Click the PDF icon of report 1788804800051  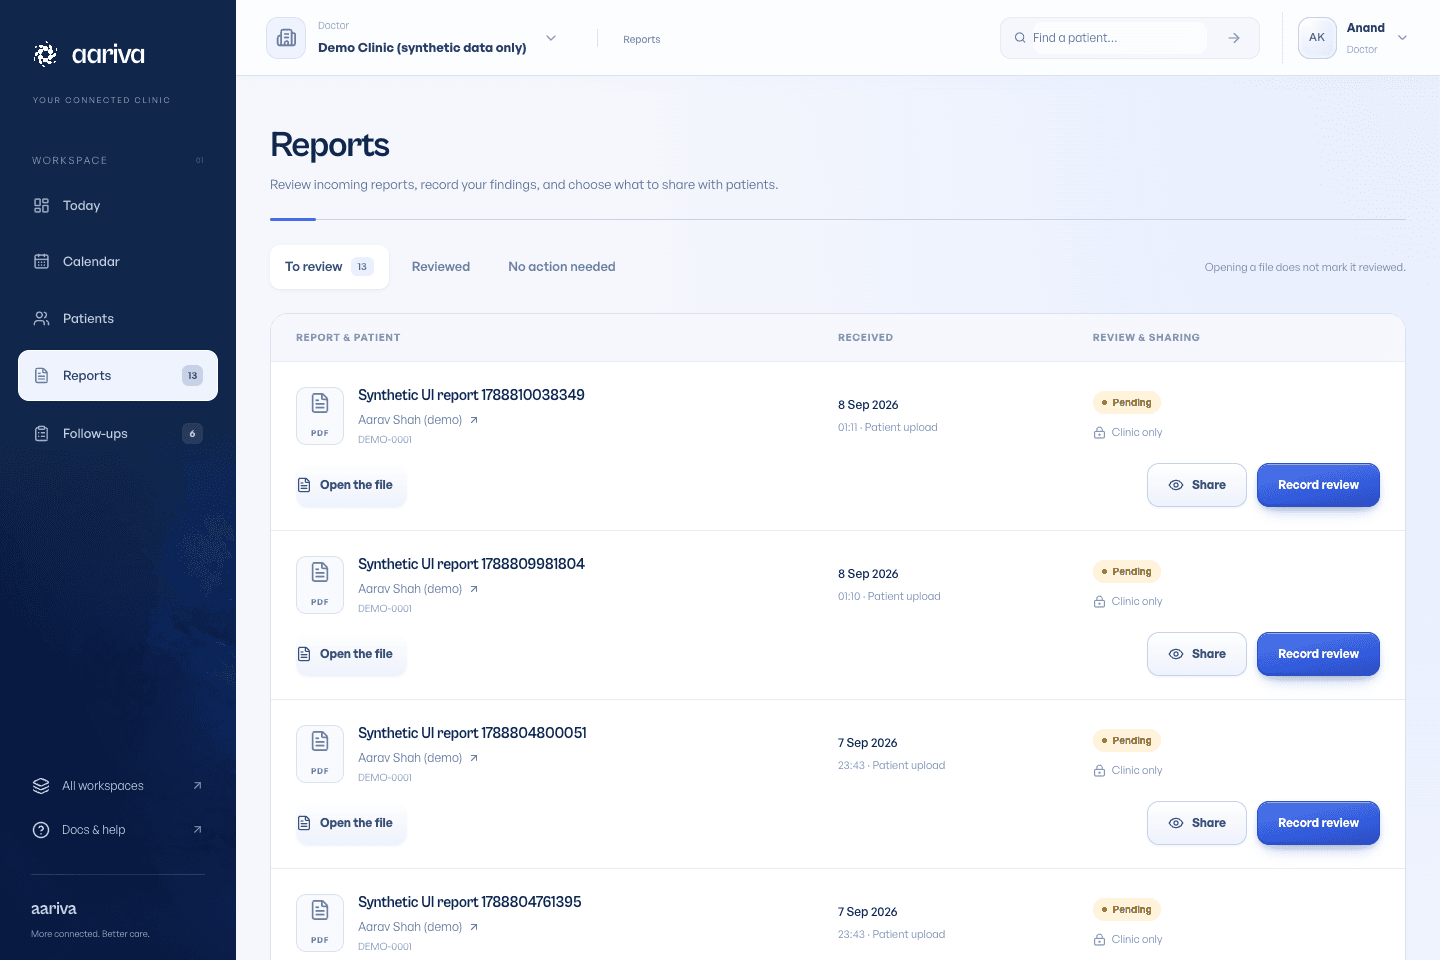pyautogui.click(x=320, y=753)
